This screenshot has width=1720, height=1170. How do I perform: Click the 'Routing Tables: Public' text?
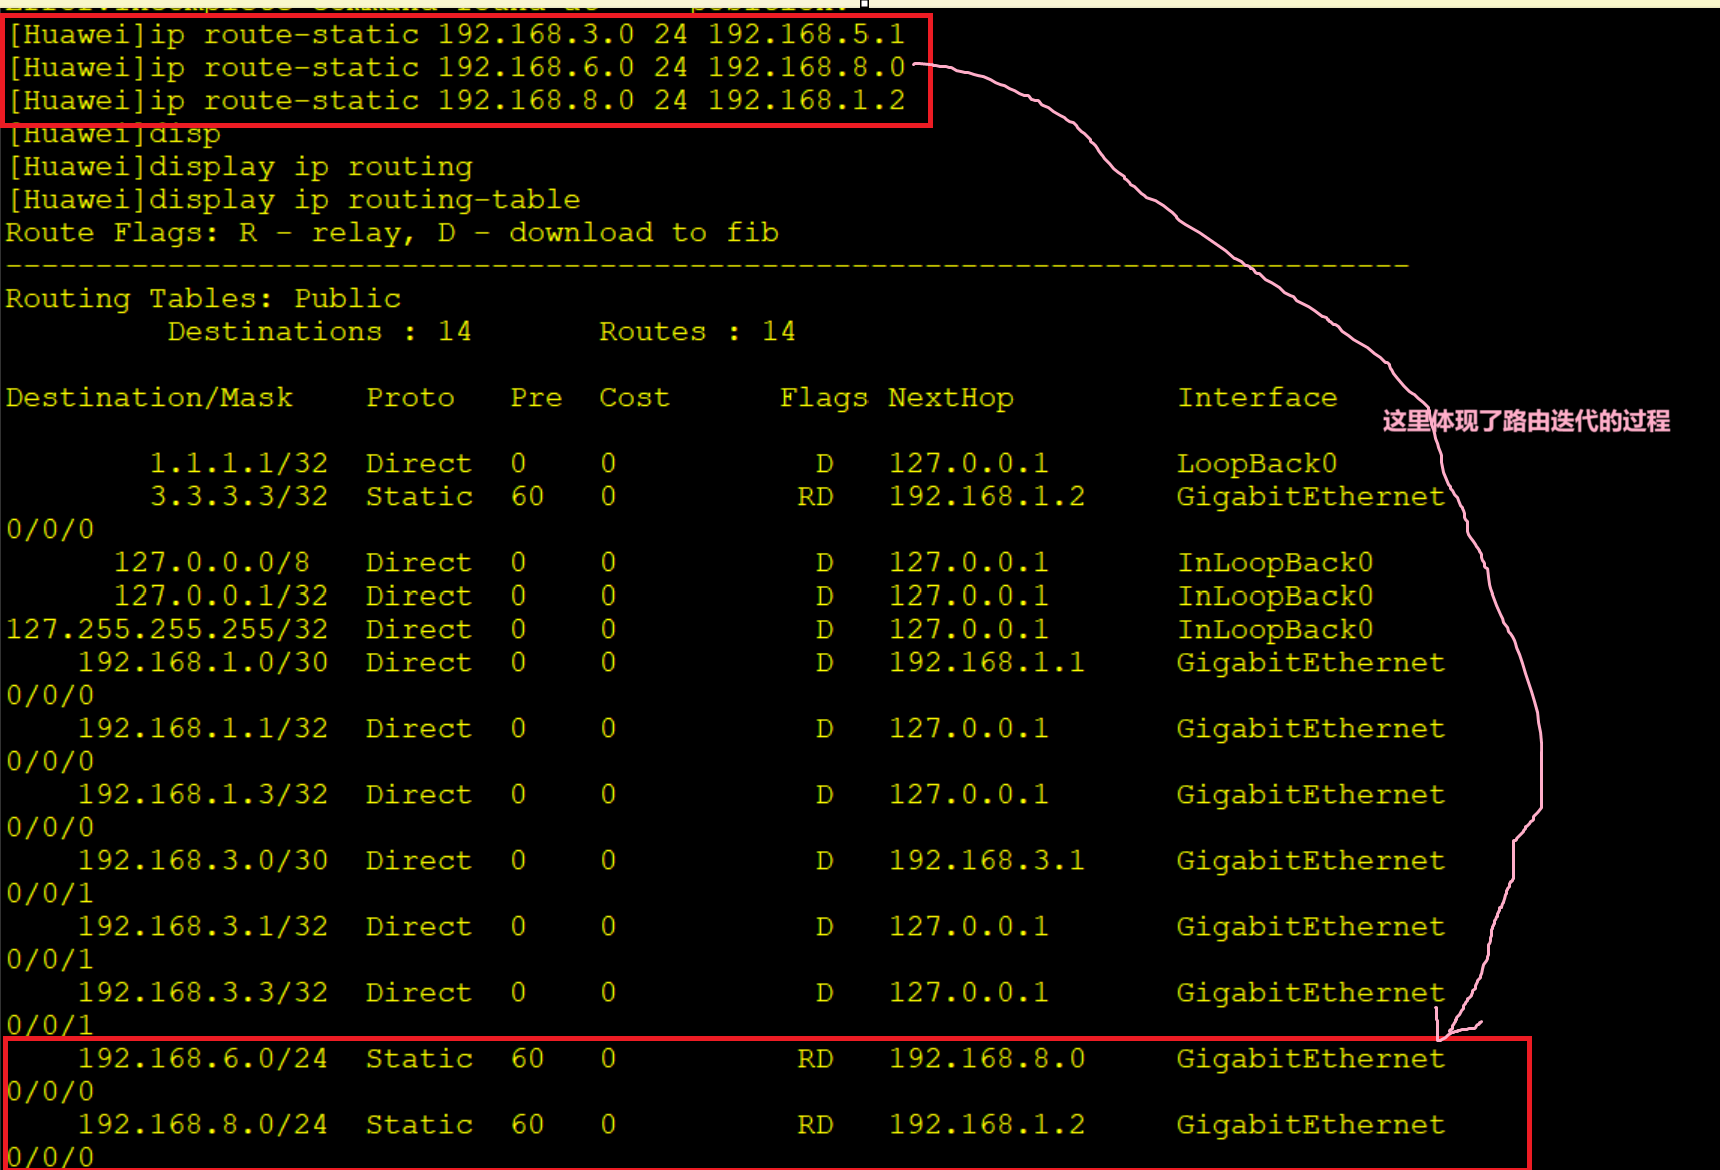point(203,299)
